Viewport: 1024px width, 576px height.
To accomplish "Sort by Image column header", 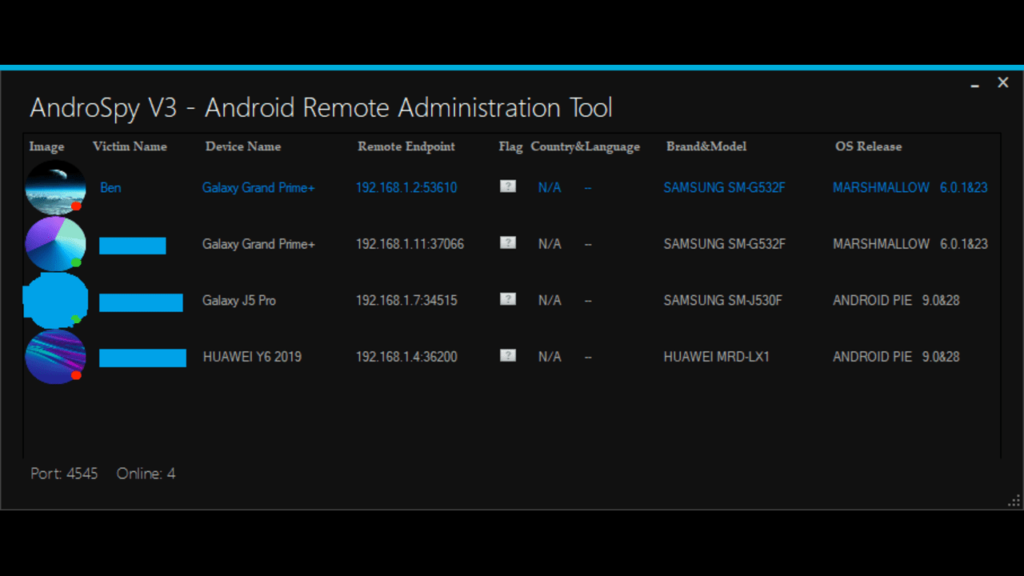I will (47, 147).
